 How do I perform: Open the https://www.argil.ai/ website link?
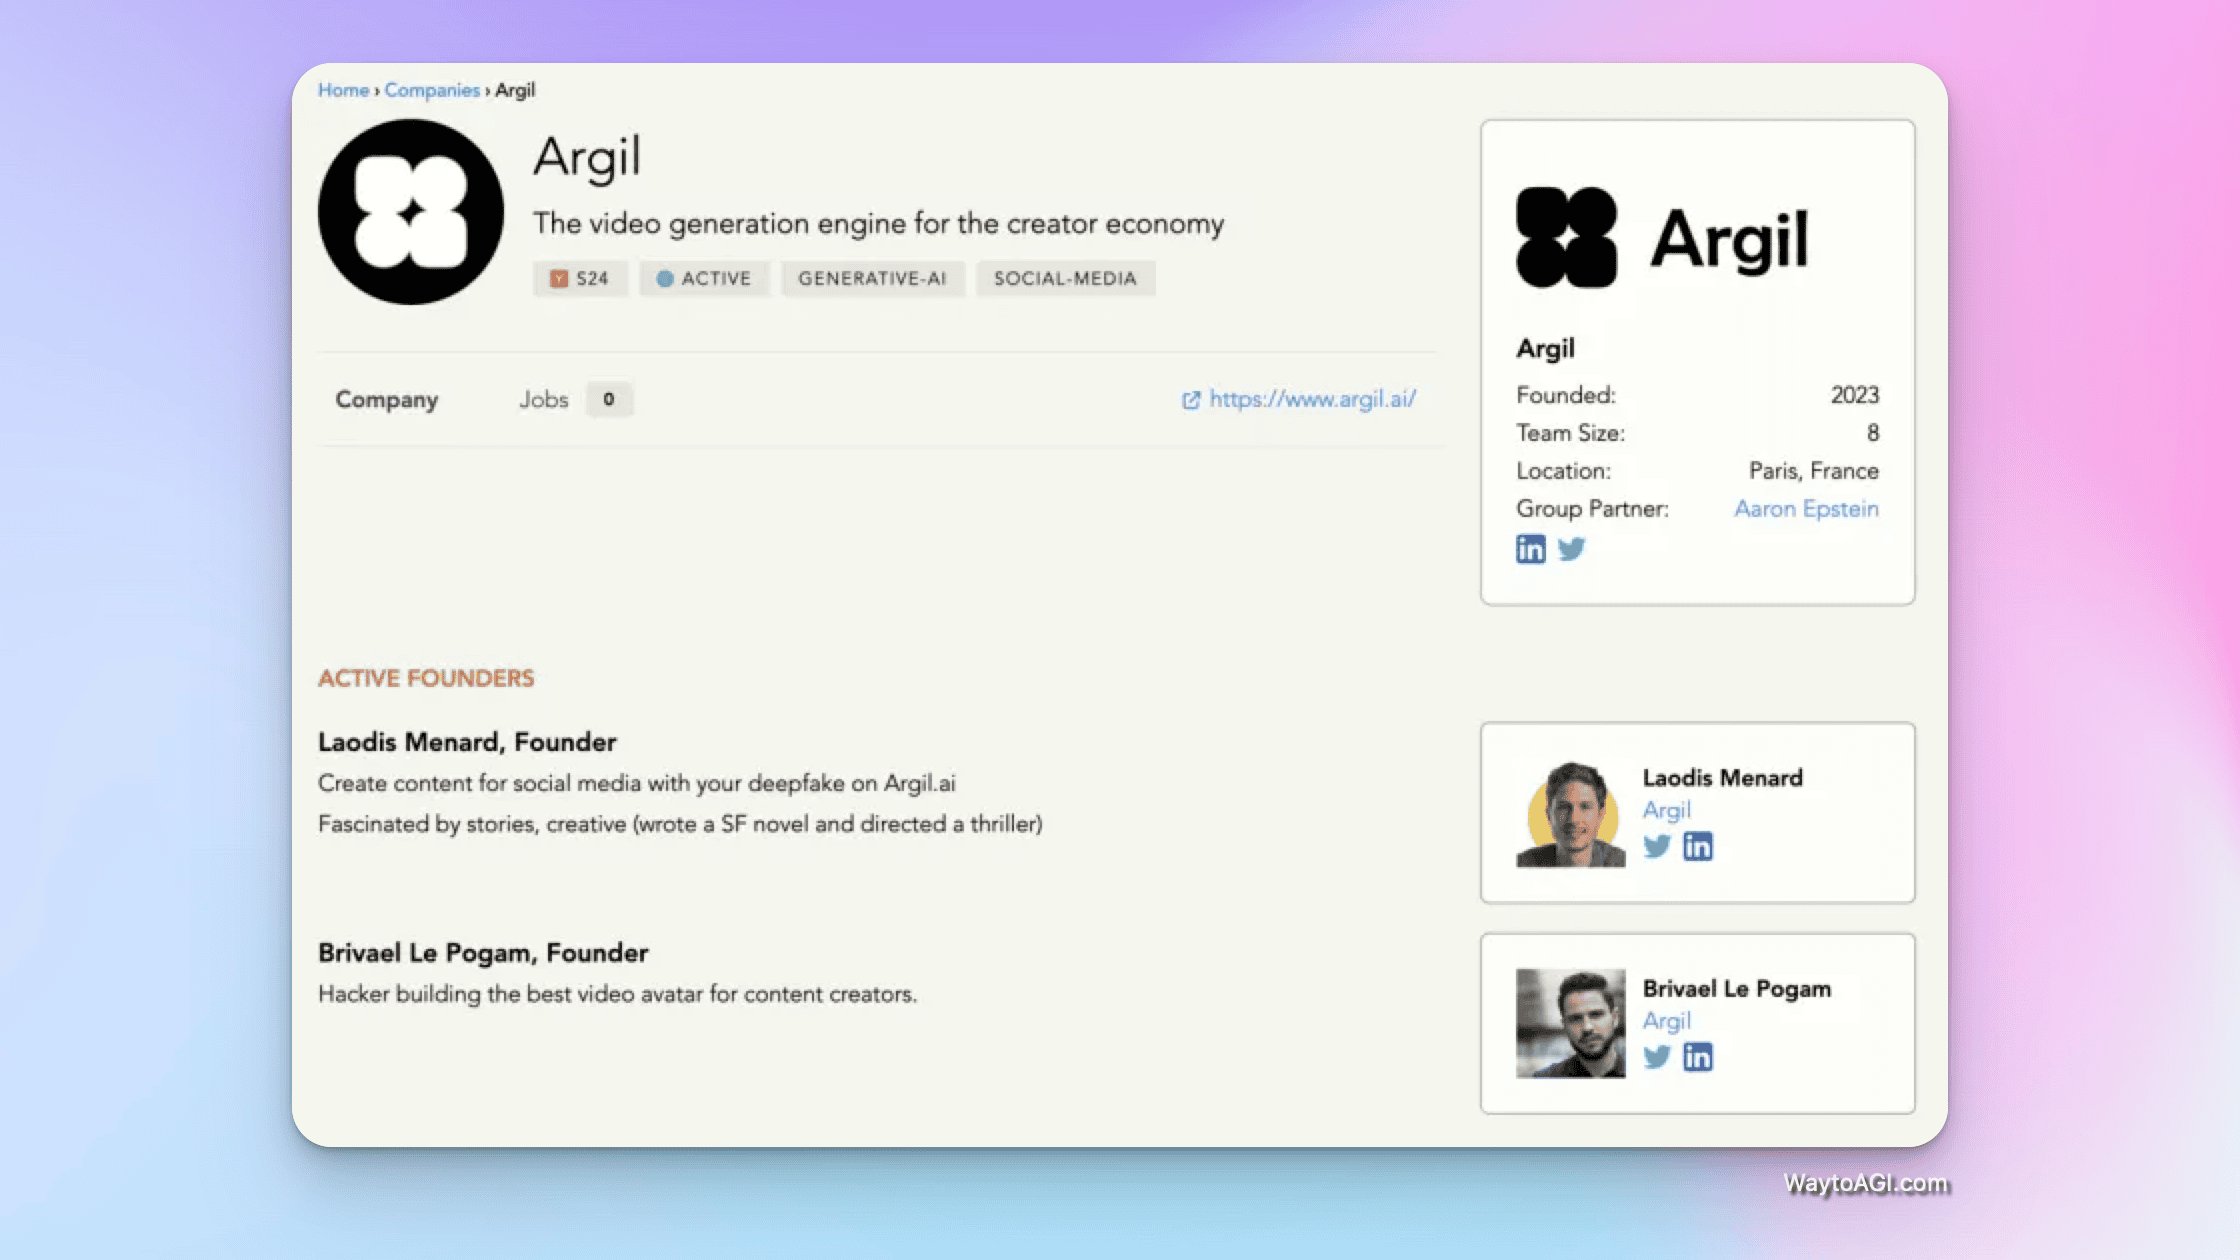coord(1313,399)
